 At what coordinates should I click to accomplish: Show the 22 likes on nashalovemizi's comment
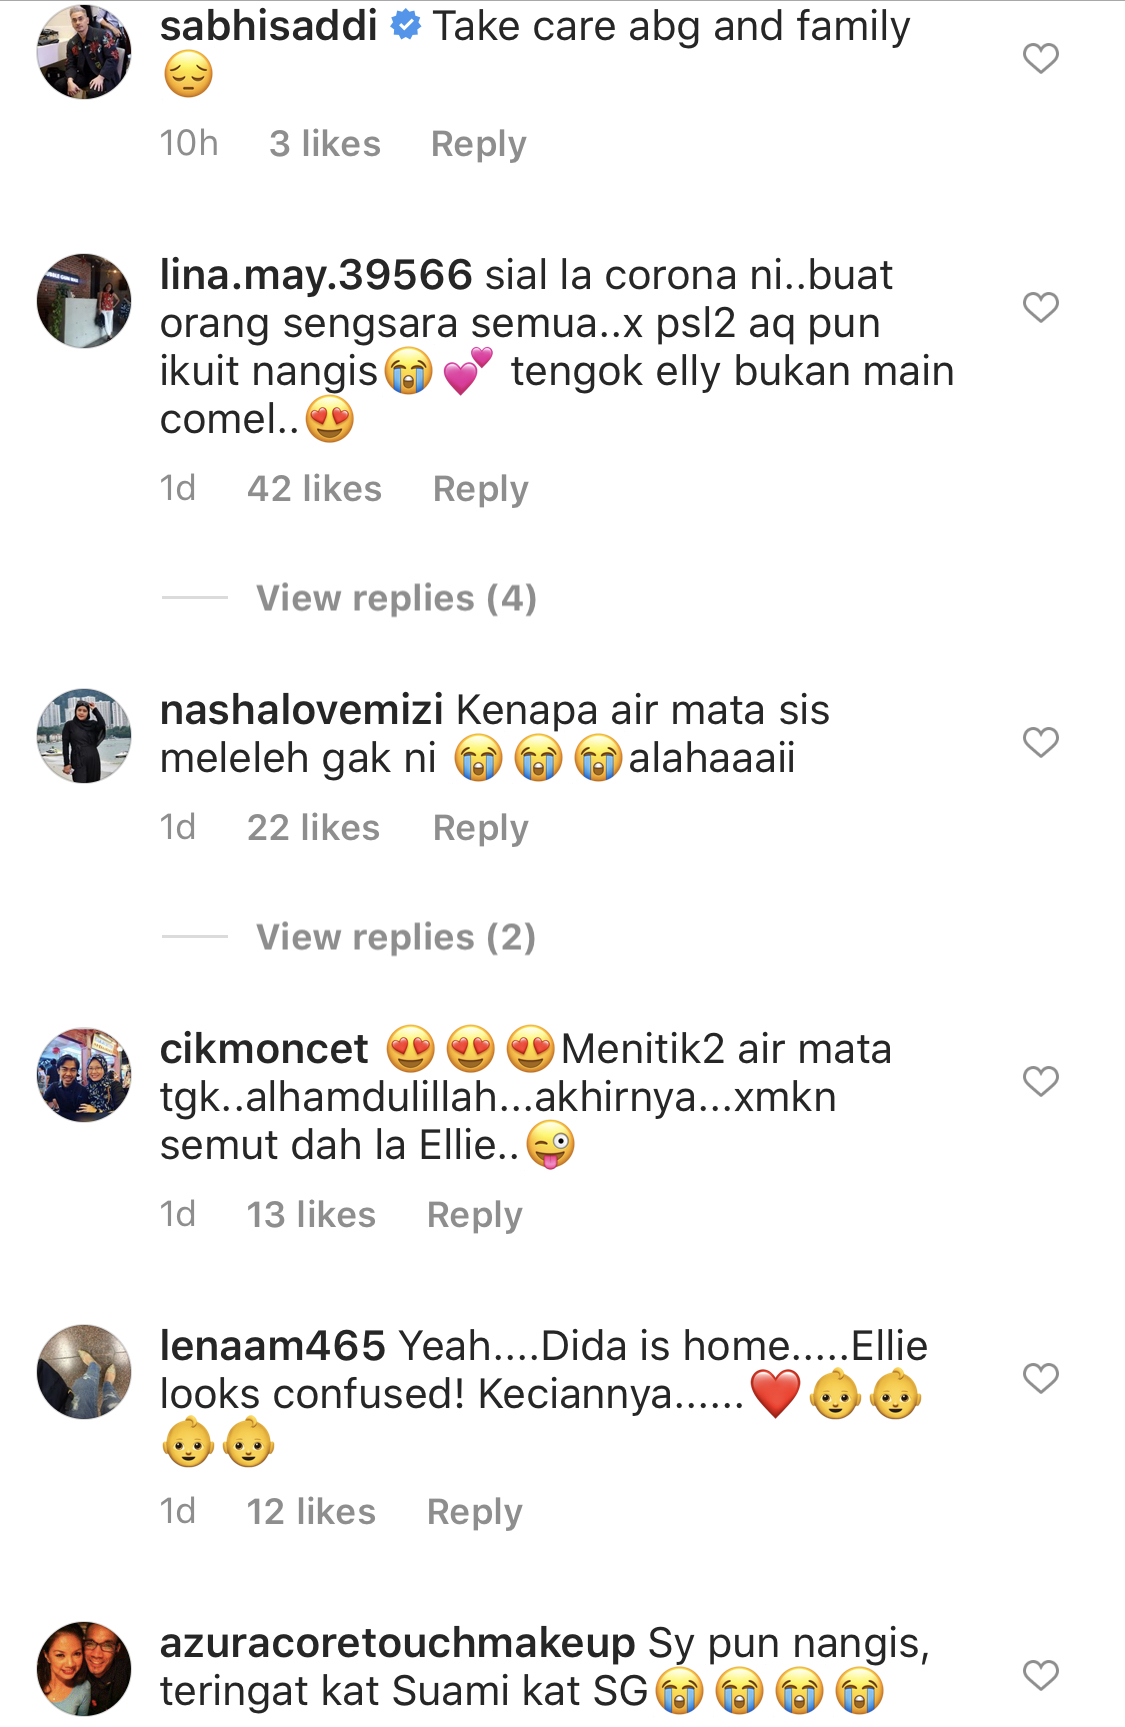(x=313, y=828)
